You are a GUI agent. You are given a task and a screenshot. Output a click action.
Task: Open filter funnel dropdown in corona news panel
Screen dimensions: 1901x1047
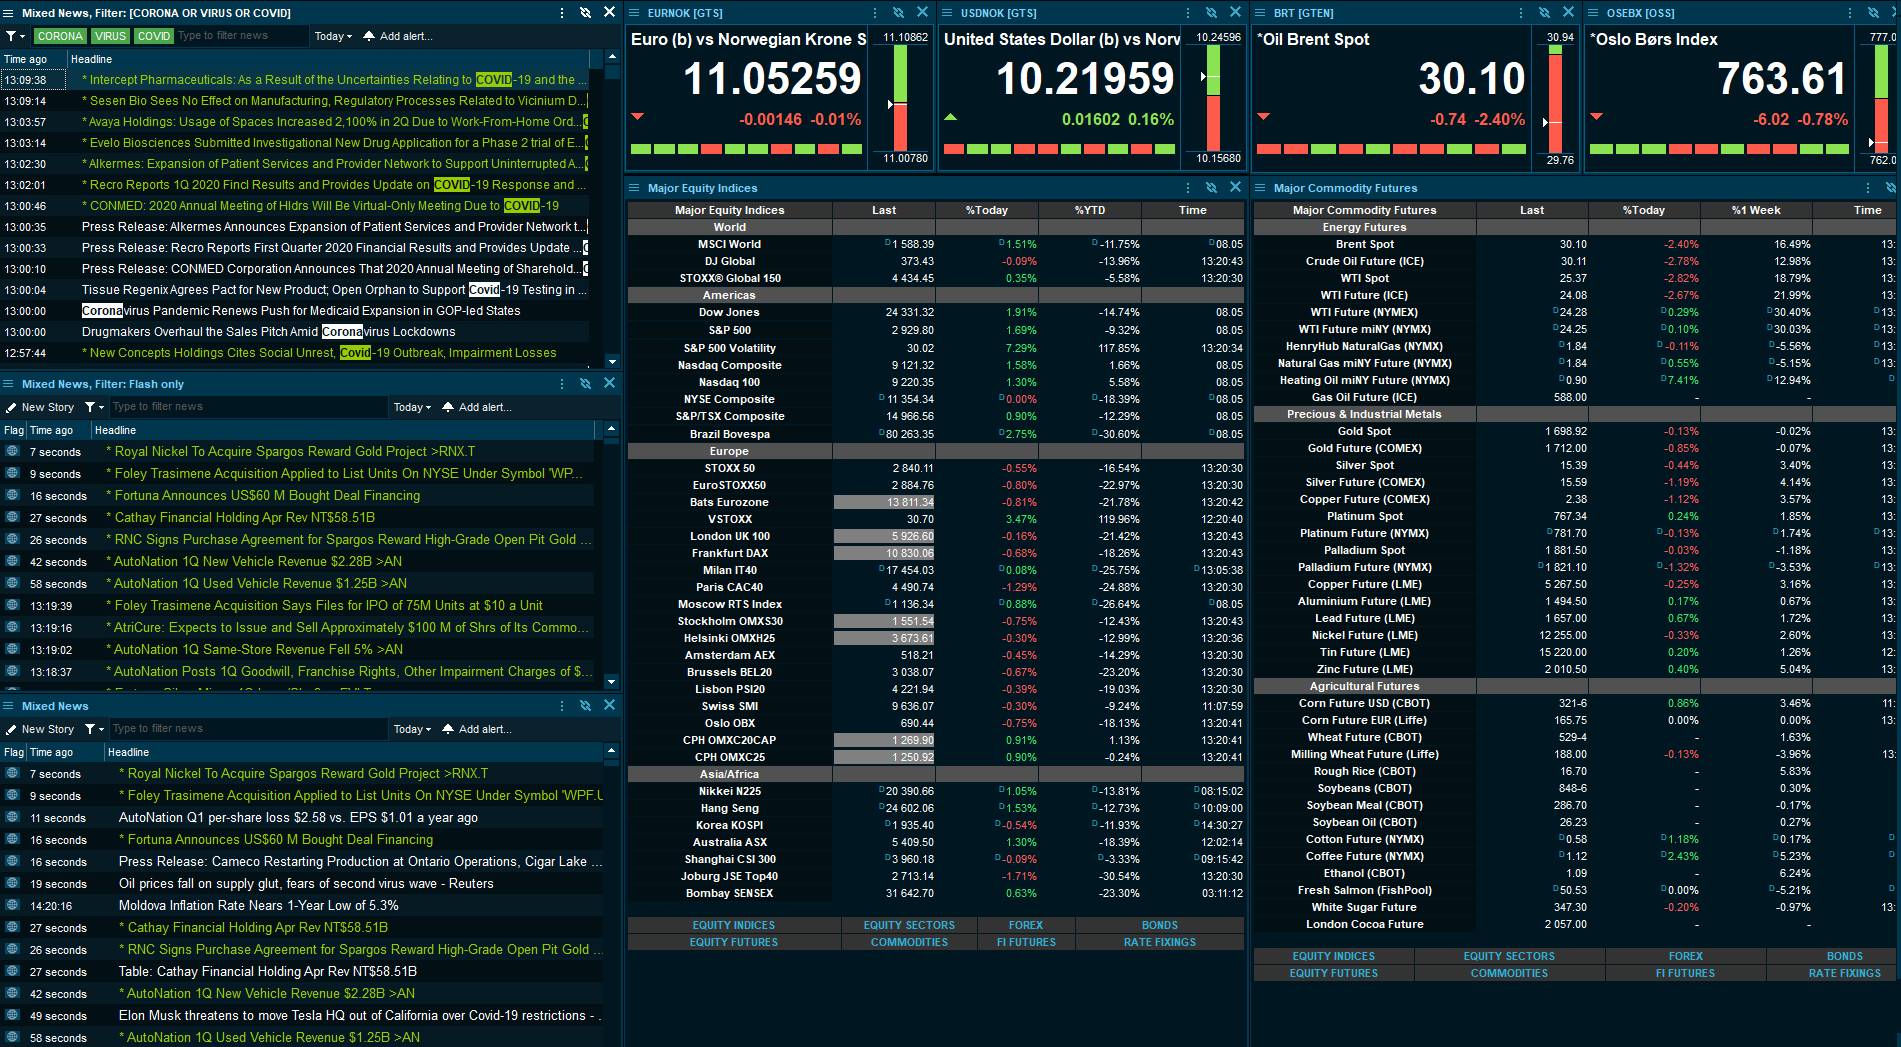pyautogui.click(x=14, y=36)
